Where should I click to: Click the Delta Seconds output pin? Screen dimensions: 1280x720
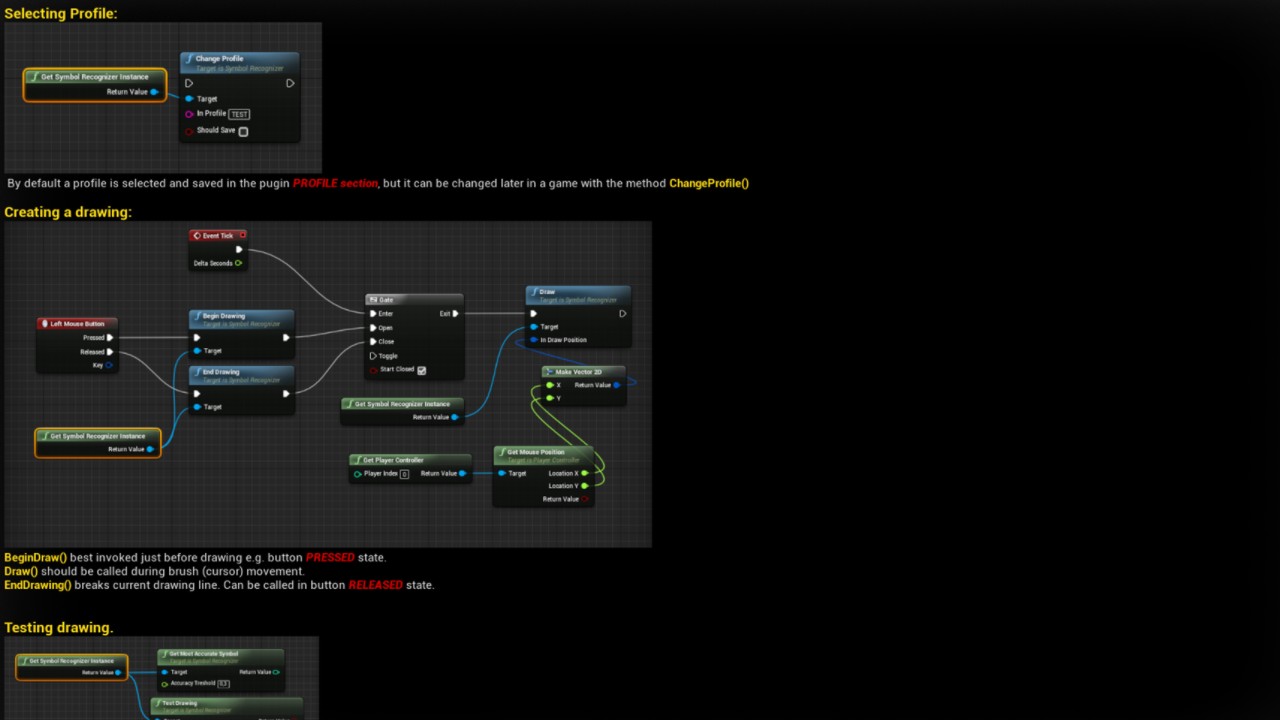point(238,264)
